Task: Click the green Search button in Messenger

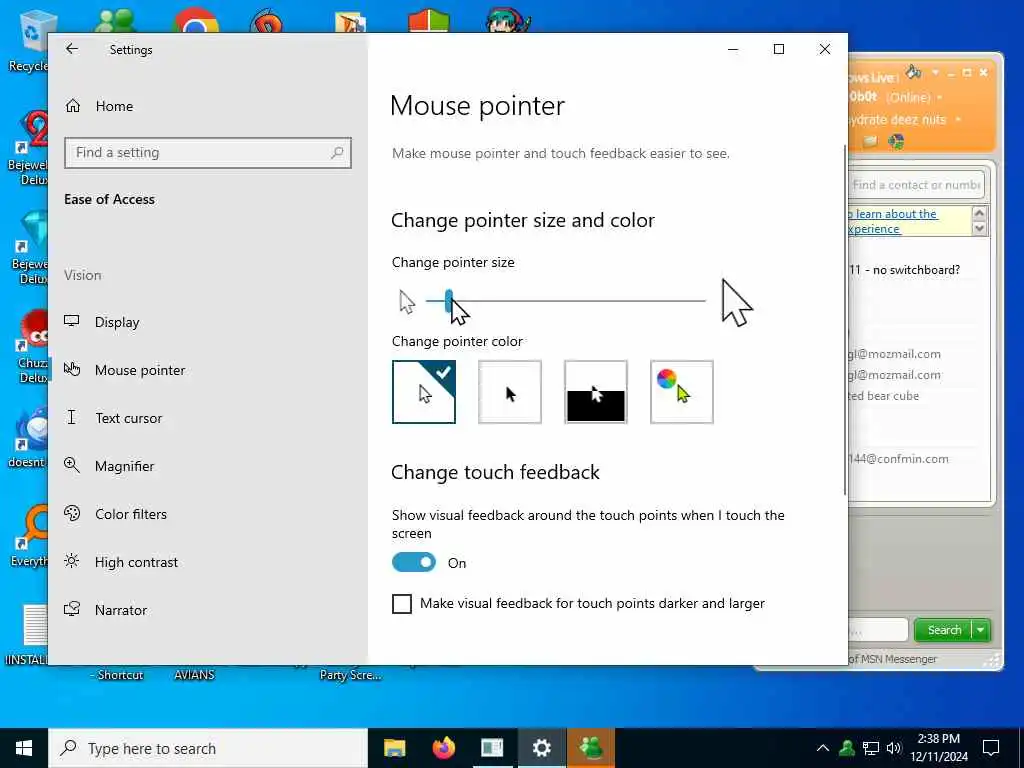Action: (944, 630)
